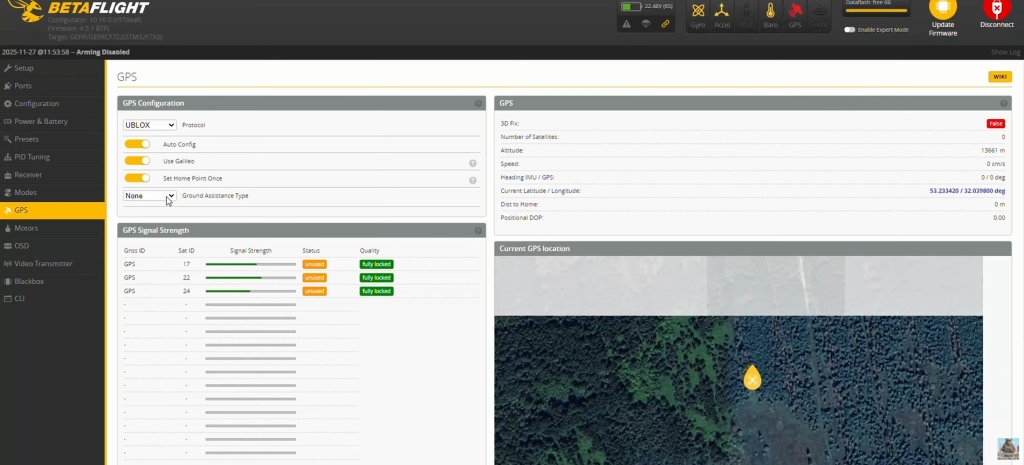This screenshot has width=1024, height=465.
Task: Click the WIKI button
Action: click(999, 77)
